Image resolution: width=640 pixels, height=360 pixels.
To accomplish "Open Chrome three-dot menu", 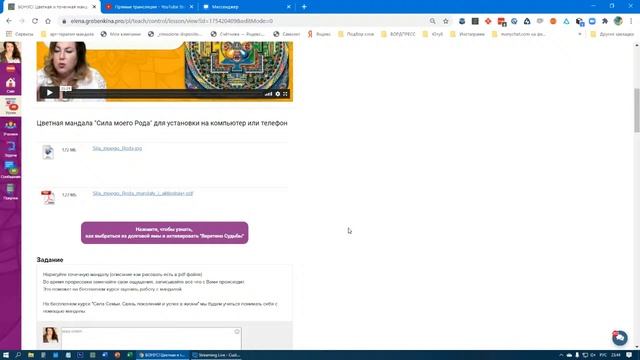I will [631, 21].
